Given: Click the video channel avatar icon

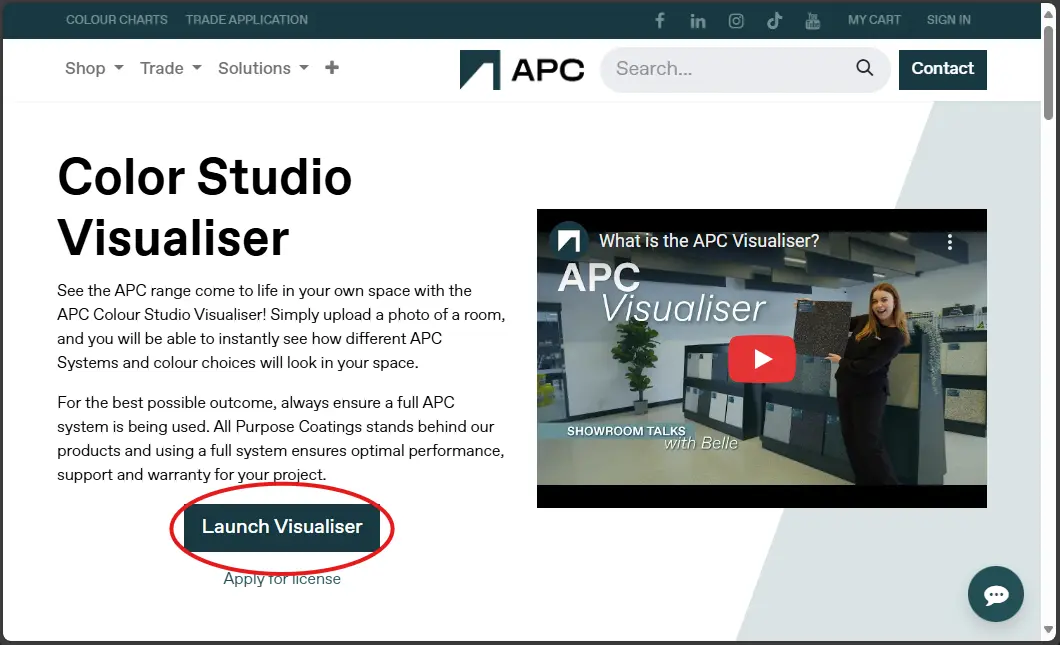Looking at the screenshot, I should pos(569,241).
